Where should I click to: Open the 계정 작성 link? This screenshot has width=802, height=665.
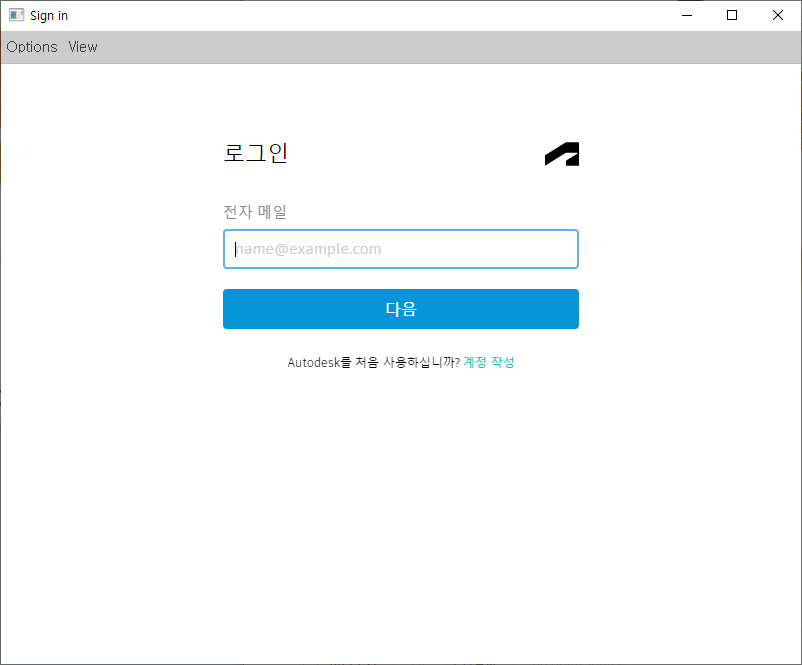(488, 362)
